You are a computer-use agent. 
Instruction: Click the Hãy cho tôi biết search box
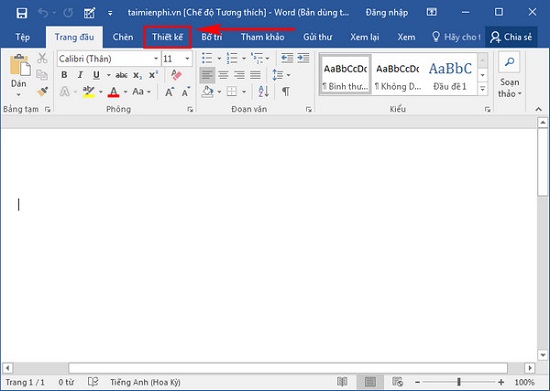pos(456,37)
